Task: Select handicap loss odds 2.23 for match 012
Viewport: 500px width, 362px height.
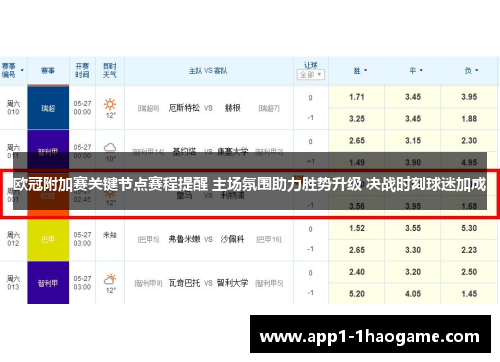Action: click(469, 250)
